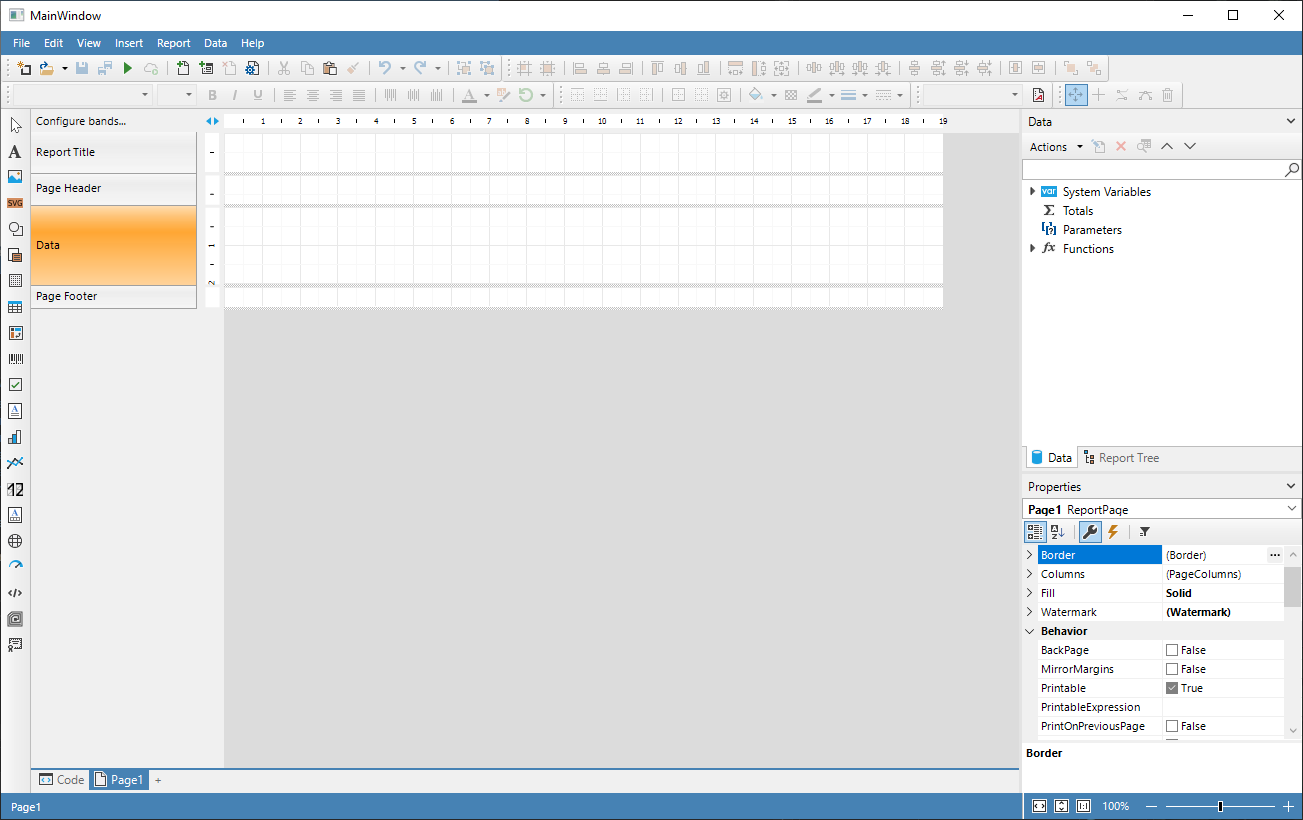Click the green Preview play button

click(127, 68)
